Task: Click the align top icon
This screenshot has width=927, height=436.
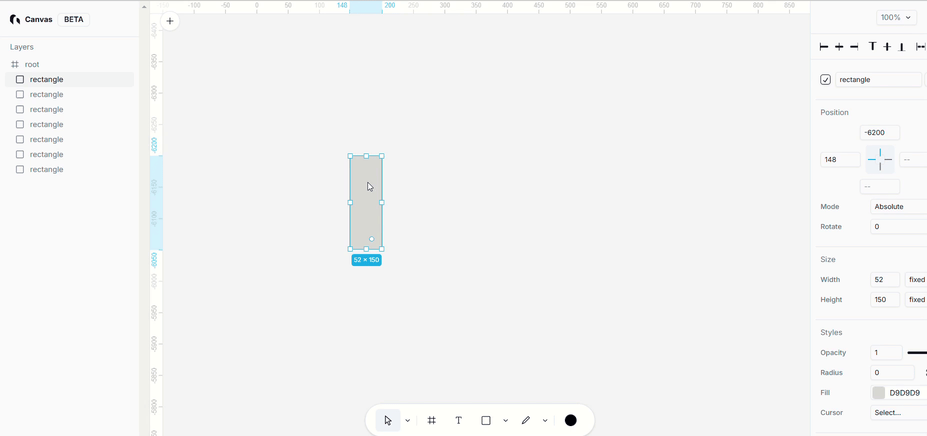Action: click(872, 47)
